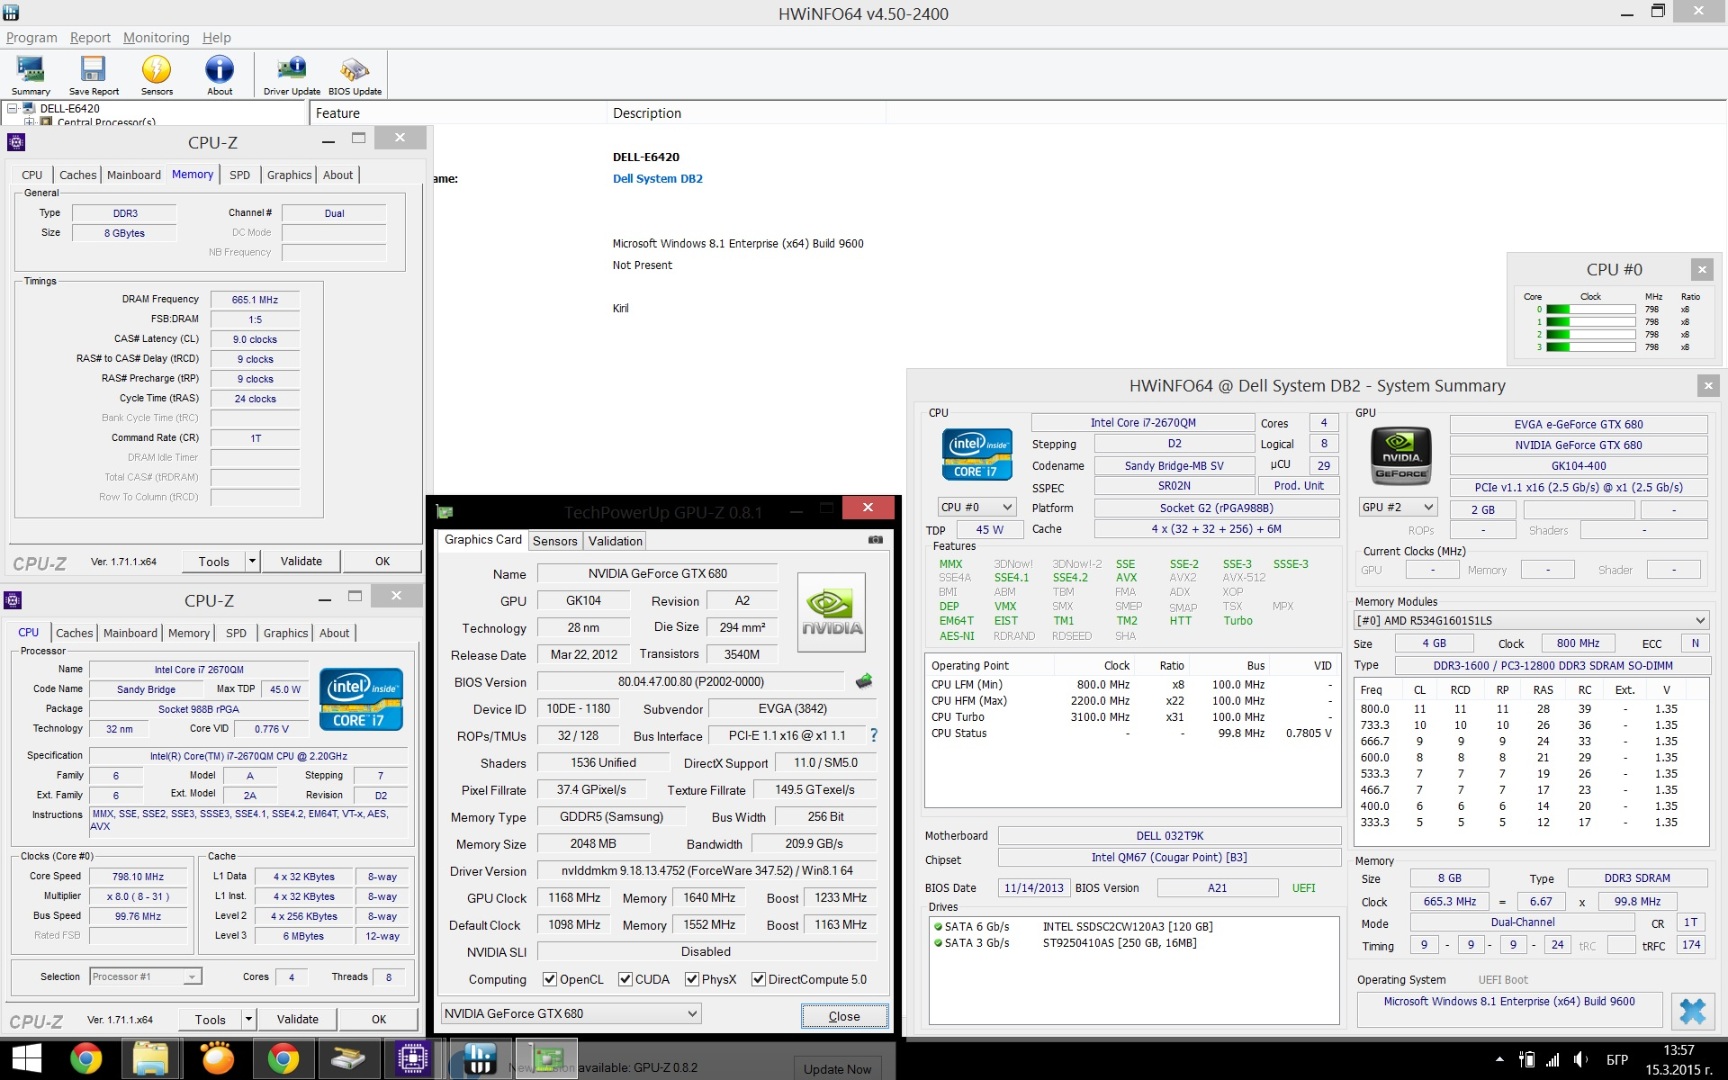Click the About icon in HWiNFO64 toolbar
Image resolution: width=1728 pixels, height=1080 pixels.
(x=219, y=76)
